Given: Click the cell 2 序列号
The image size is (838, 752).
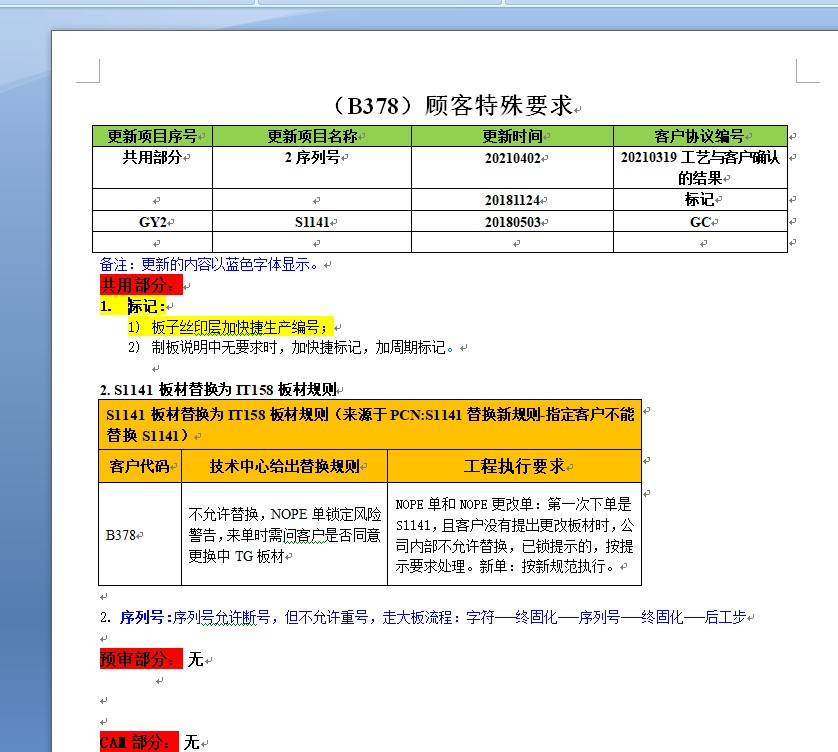Looking at the screenshot, I should [x=312, y=167].
